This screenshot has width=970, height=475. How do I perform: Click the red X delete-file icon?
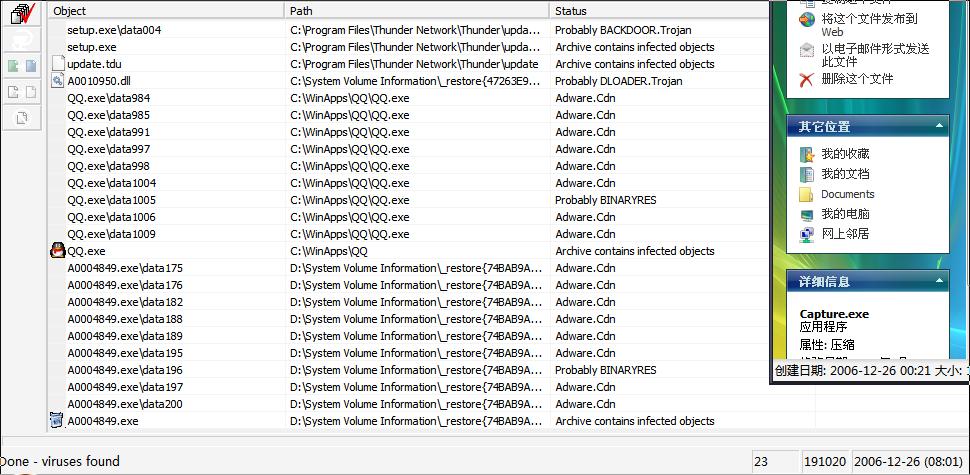click(x=806, y=79)
